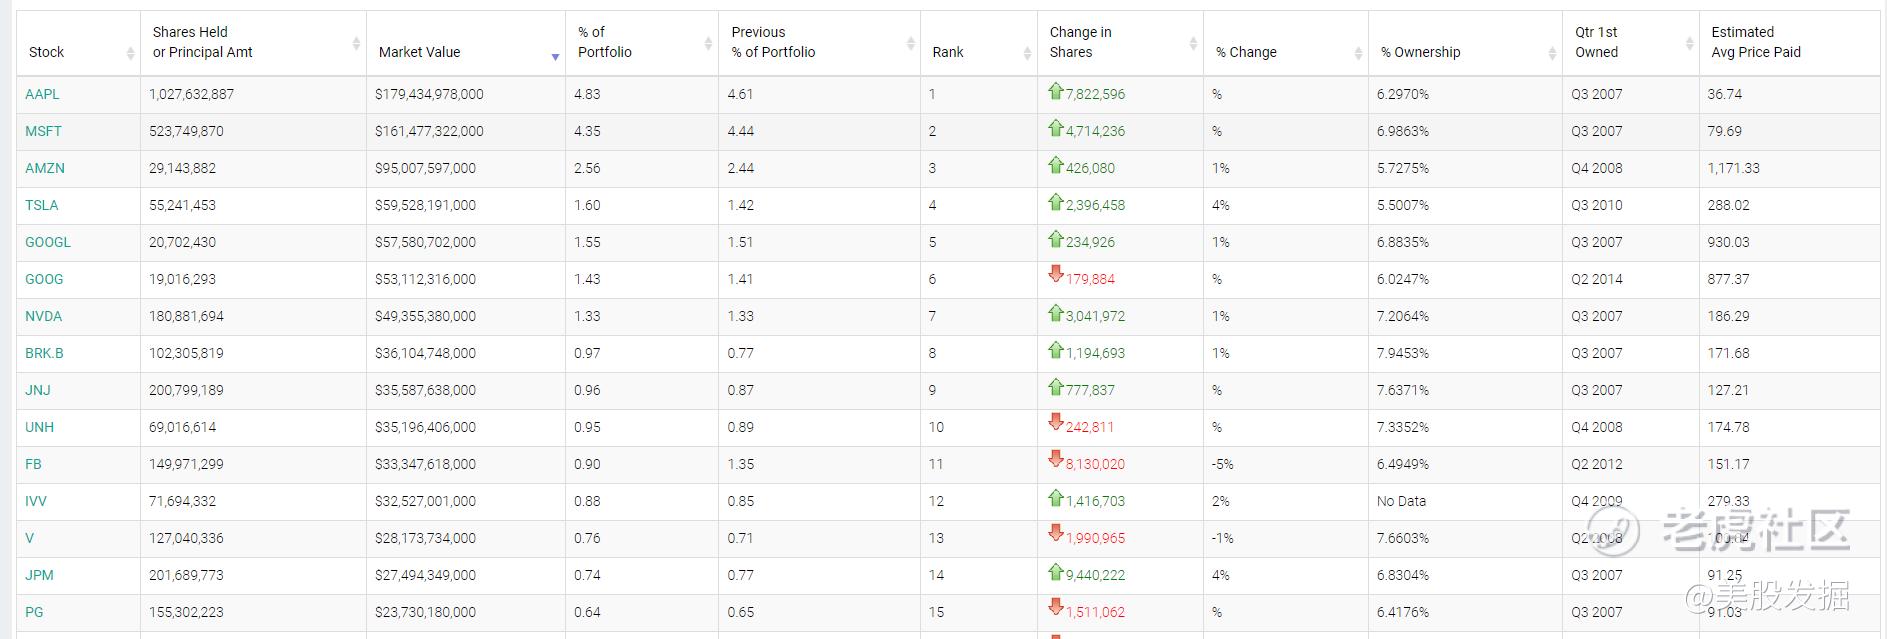Follow the GOOGL ticker link

[x=48, y=242]
